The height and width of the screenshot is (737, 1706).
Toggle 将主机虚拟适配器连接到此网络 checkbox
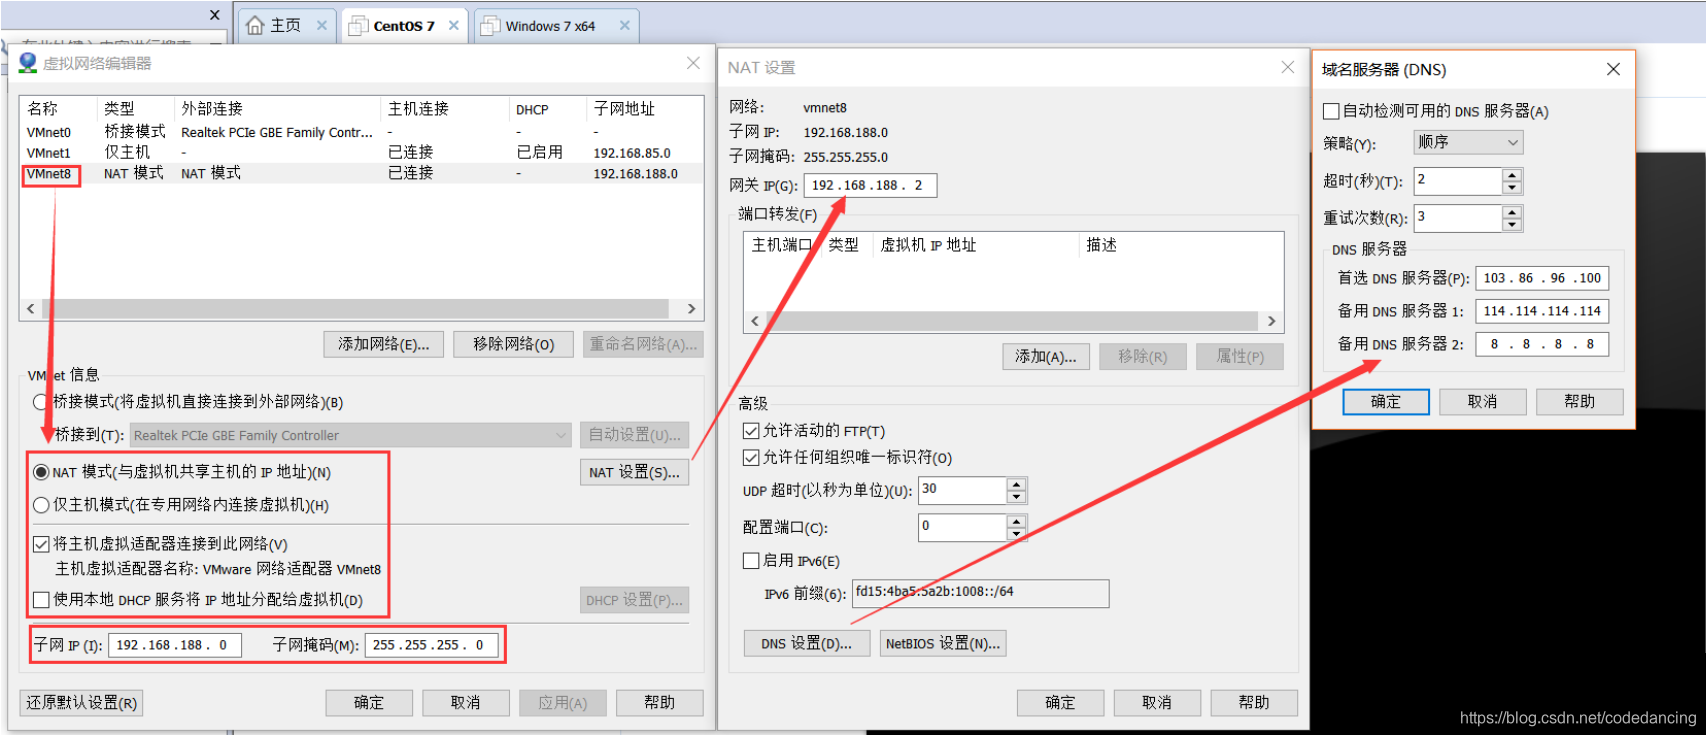pyautogui.click(x=41, y=544)
